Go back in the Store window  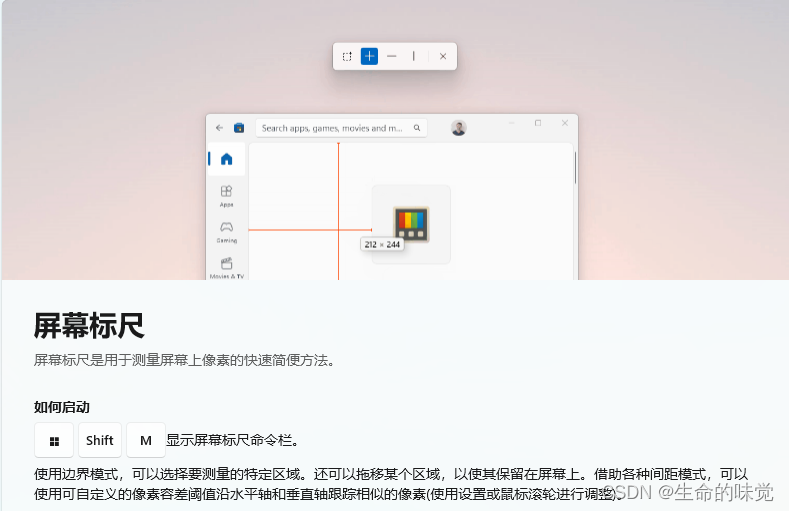[219, 128]
